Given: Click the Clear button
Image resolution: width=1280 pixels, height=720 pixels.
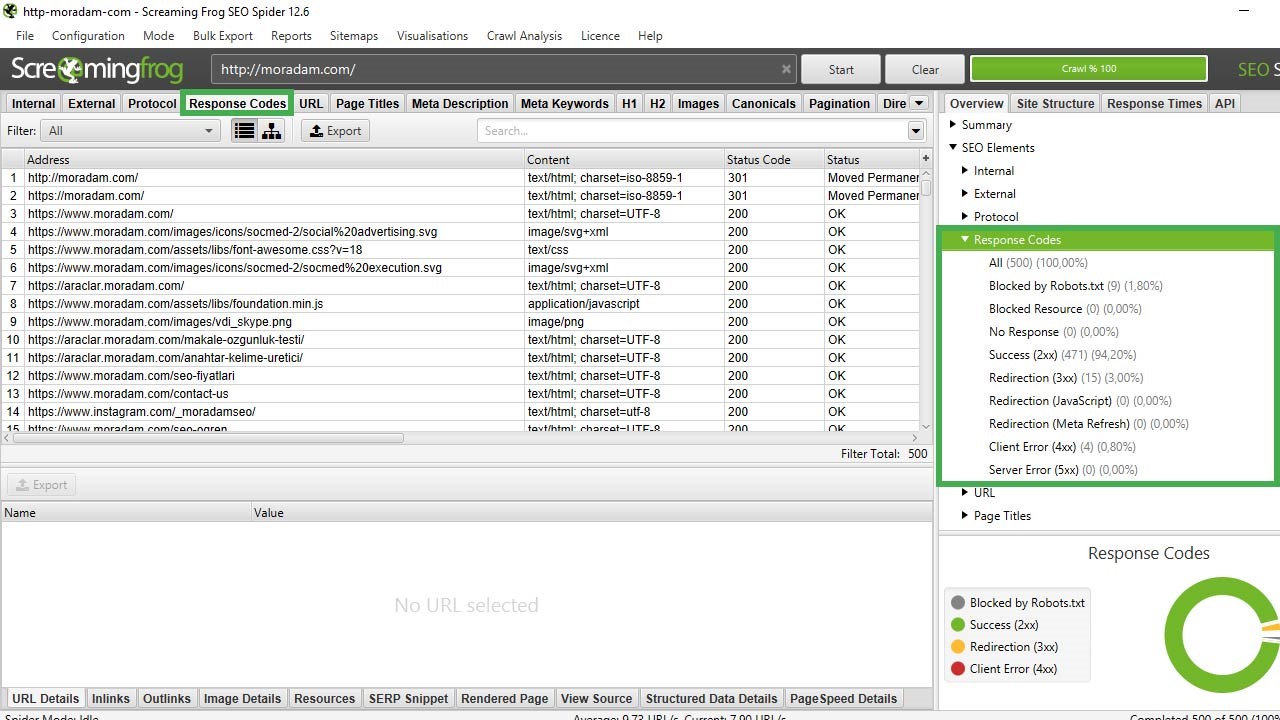Looking at the screenshot, I should click(925, 69).
